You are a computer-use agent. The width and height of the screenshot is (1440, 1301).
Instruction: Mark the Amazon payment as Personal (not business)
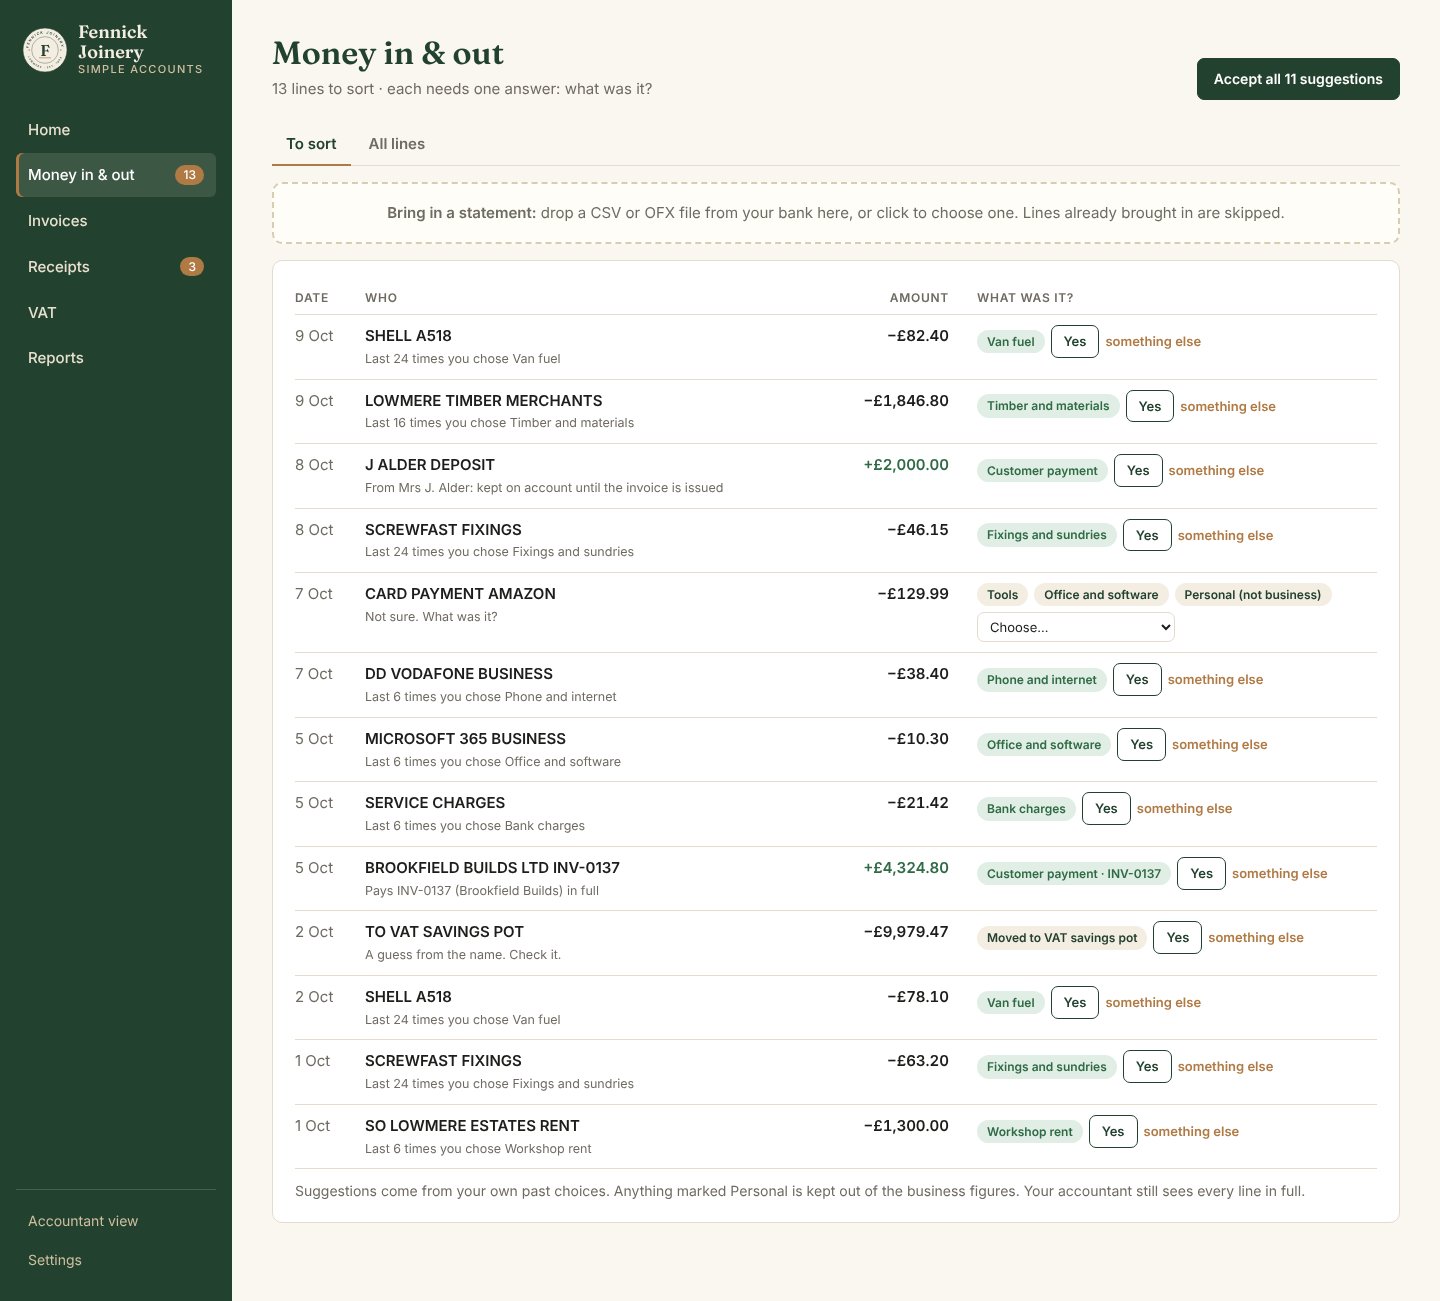click(x=1253, y=594)
